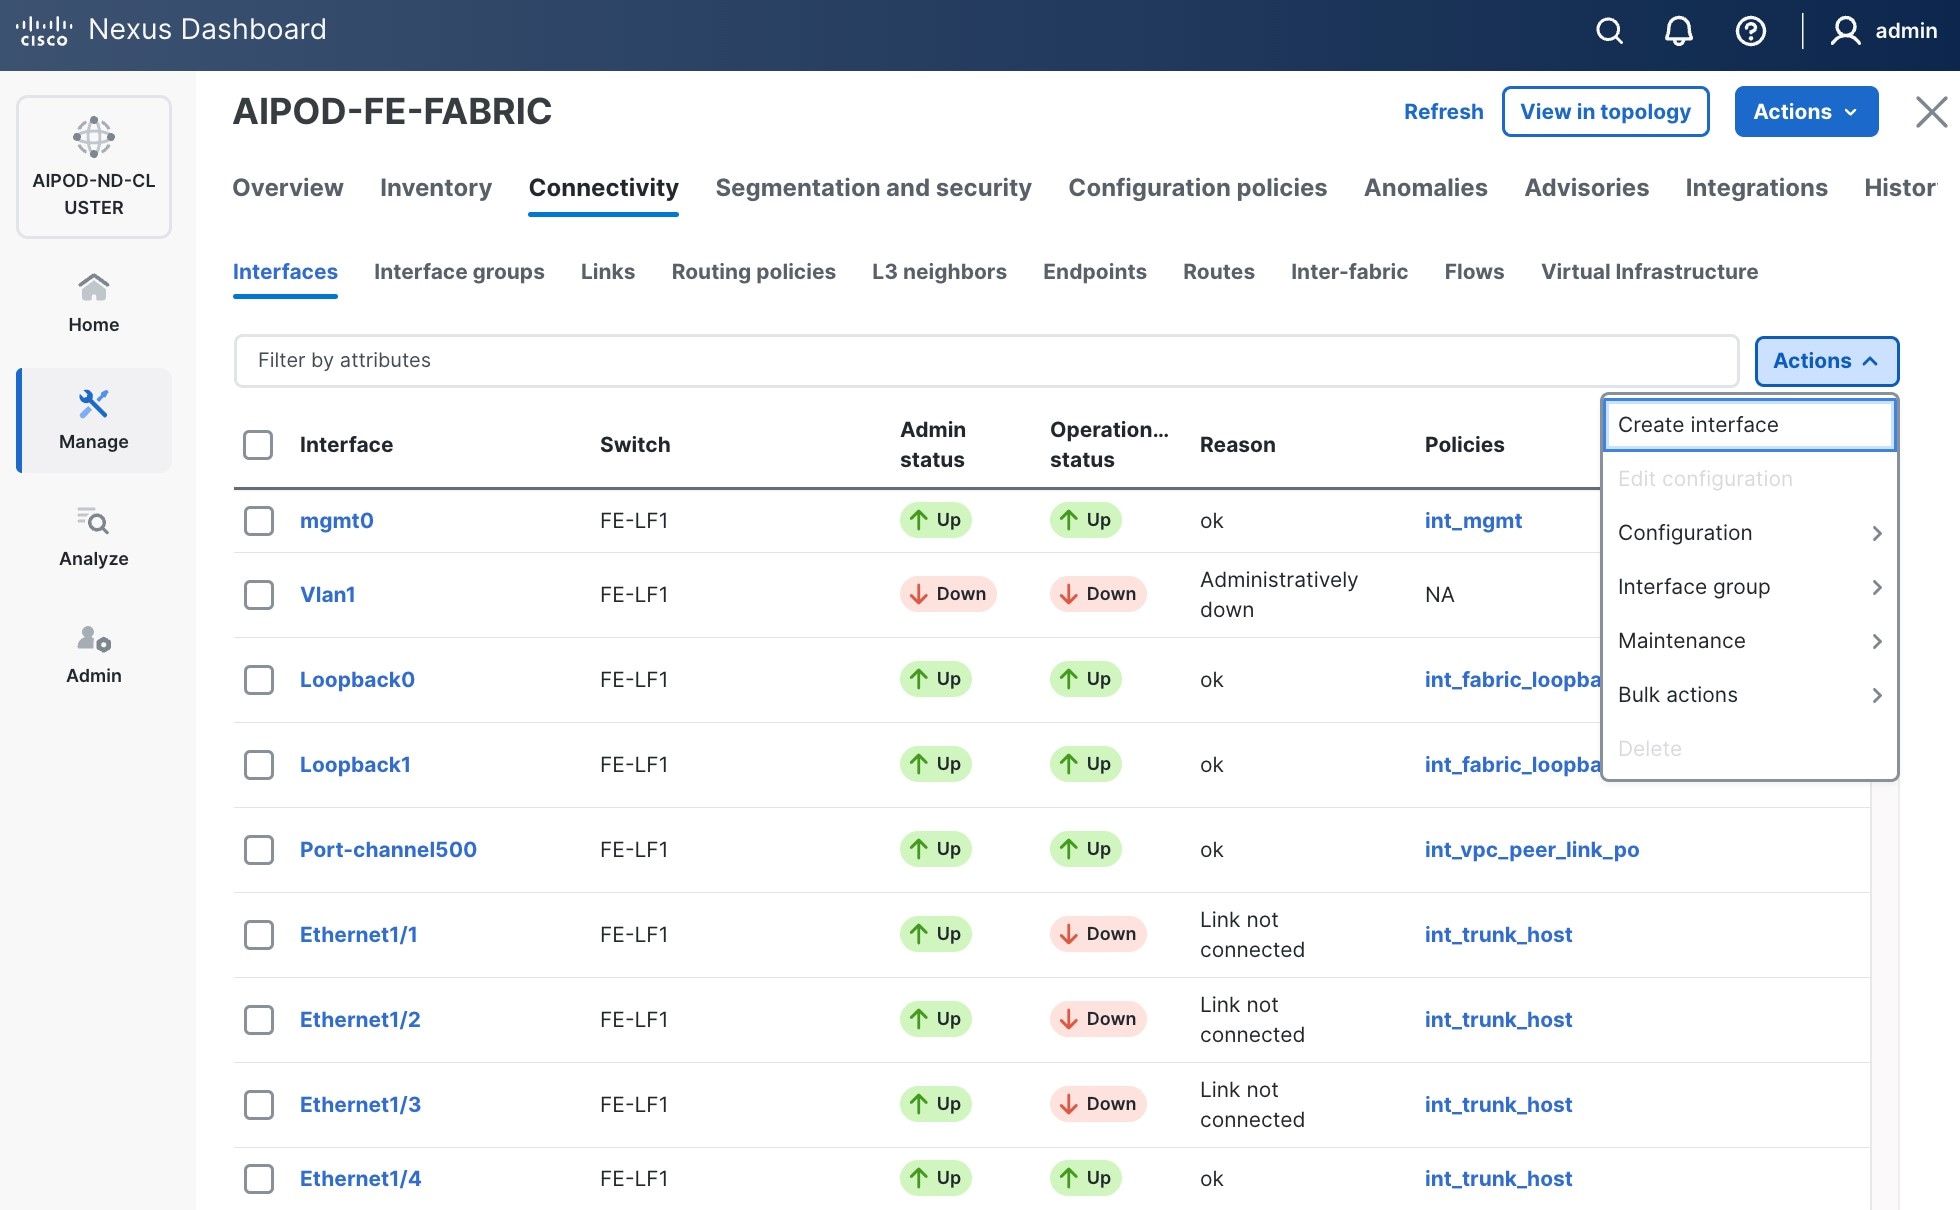Click the AIPOD-ND-CLUSTER cluster icon
Screen dimensions: 1960x1210
(x=94, y=137)
